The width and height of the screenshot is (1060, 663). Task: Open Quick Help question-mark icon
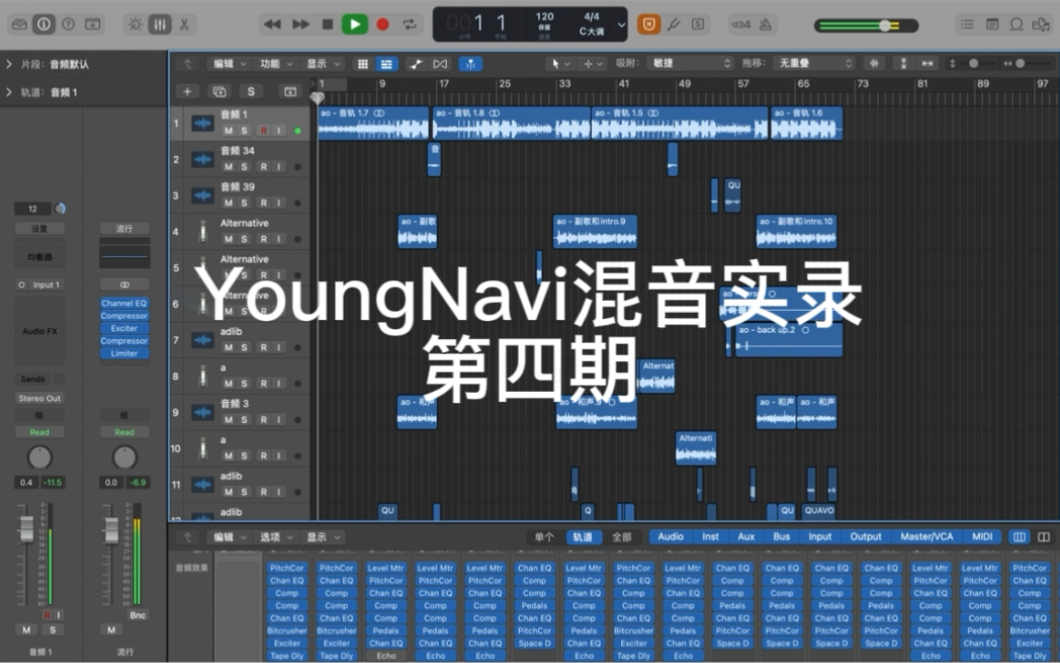[68, 24]
